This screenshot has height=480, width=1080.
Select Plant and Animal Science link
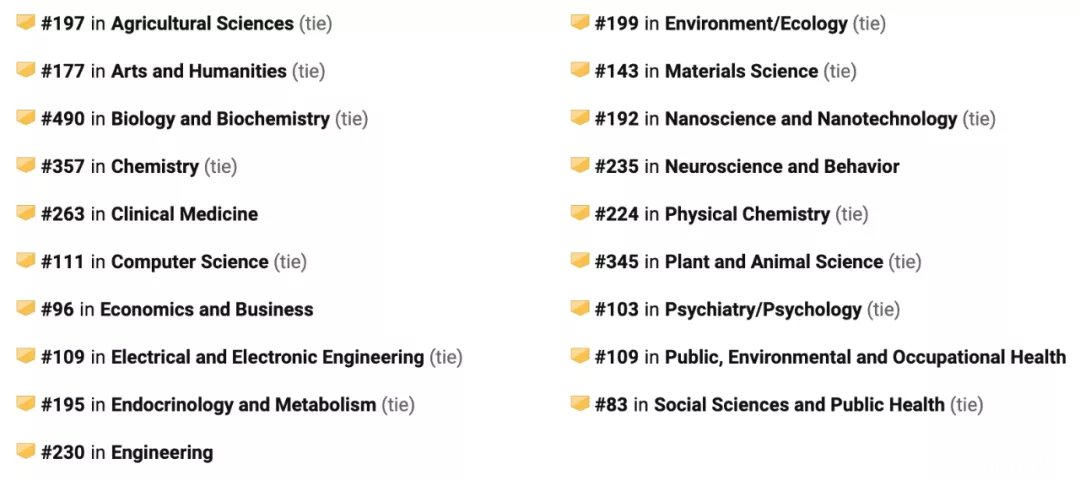pyautogui.click(x=773, y=262)
